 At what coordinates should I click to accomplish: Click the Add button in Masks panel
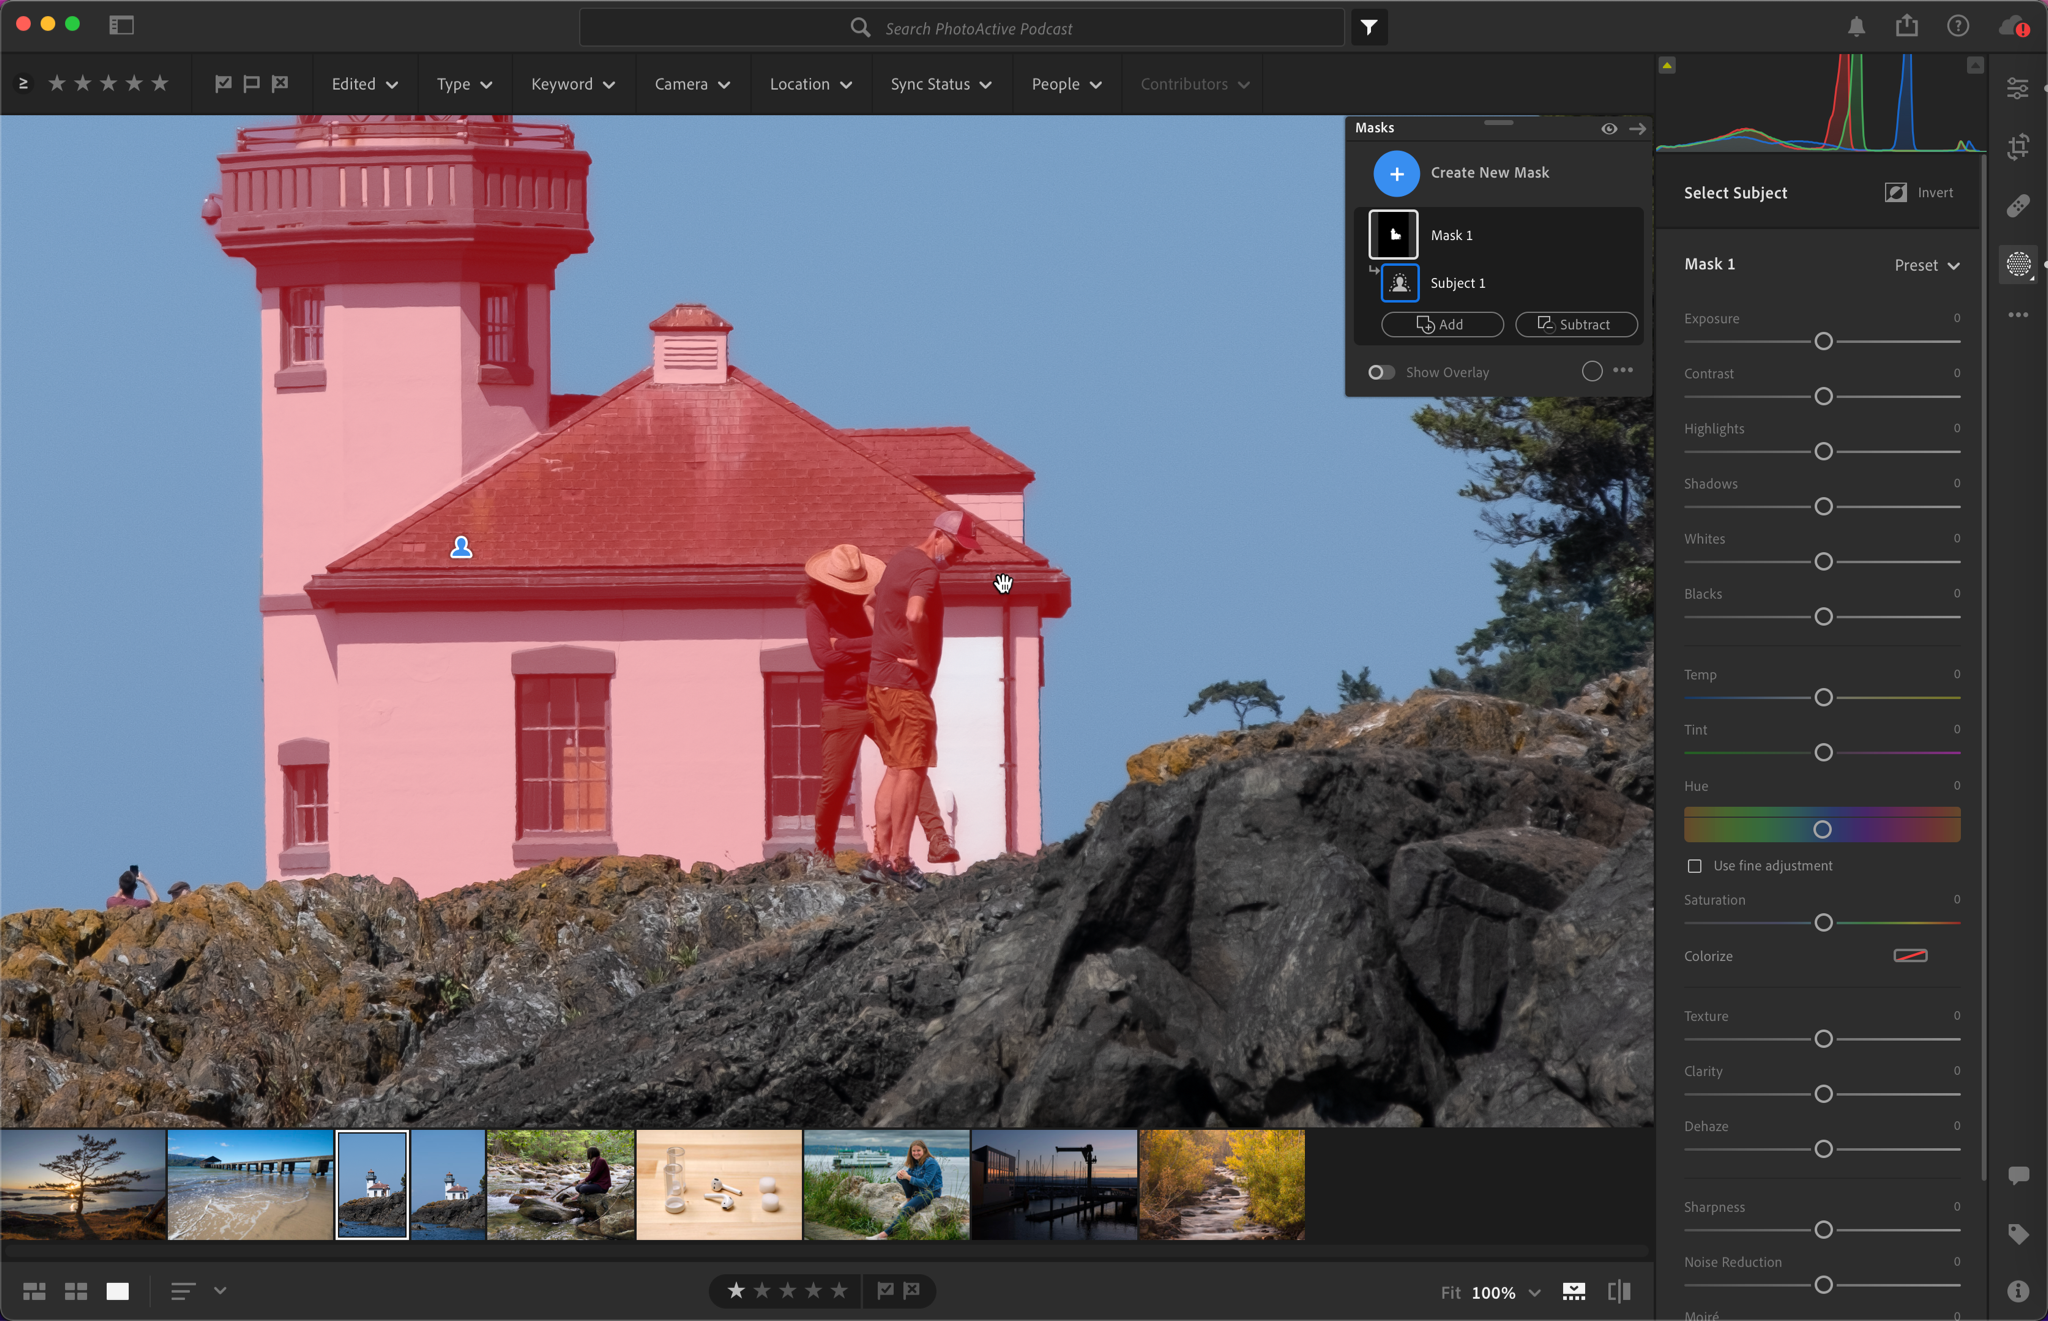click(1442, 325)
